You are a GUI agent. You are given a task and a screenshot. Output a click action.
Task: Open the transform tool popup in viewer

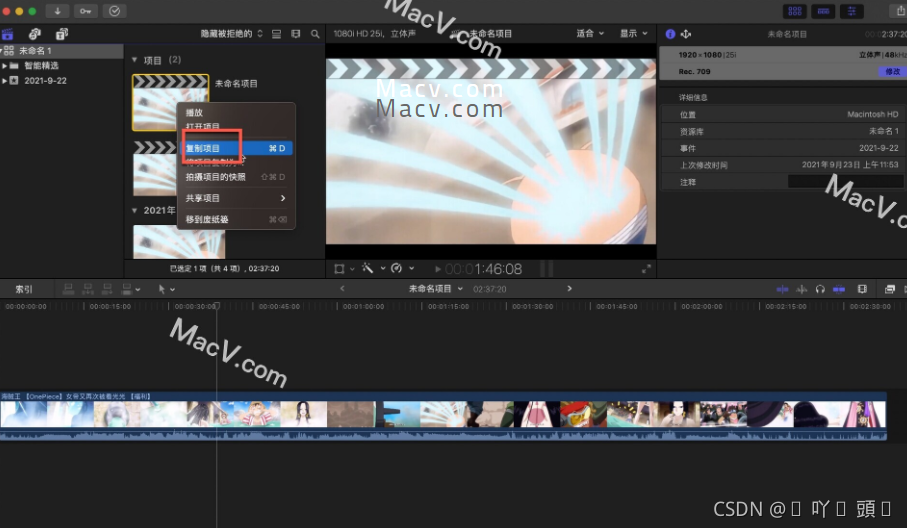pos(344,269)
